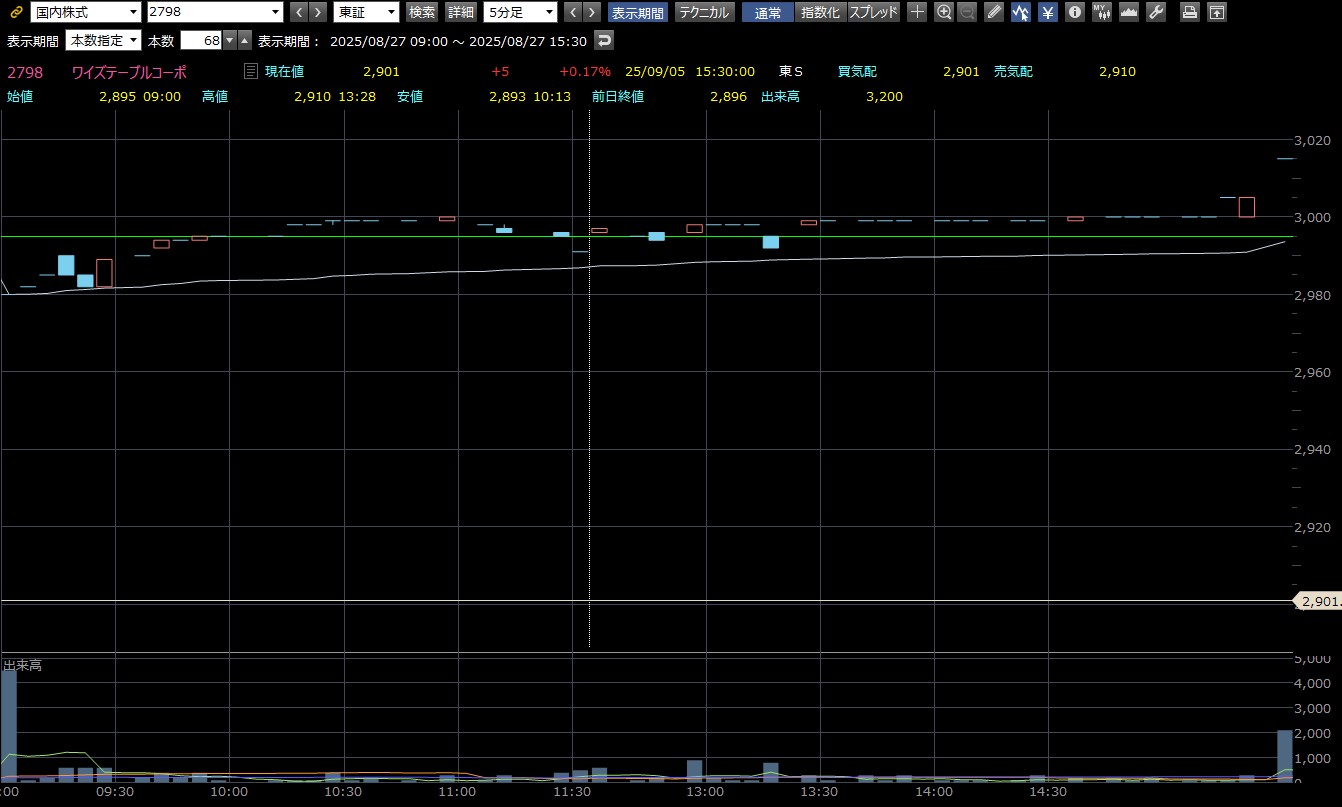
Task: Click the 始値 opening value 2,895
Action: (x=117, y=97)
